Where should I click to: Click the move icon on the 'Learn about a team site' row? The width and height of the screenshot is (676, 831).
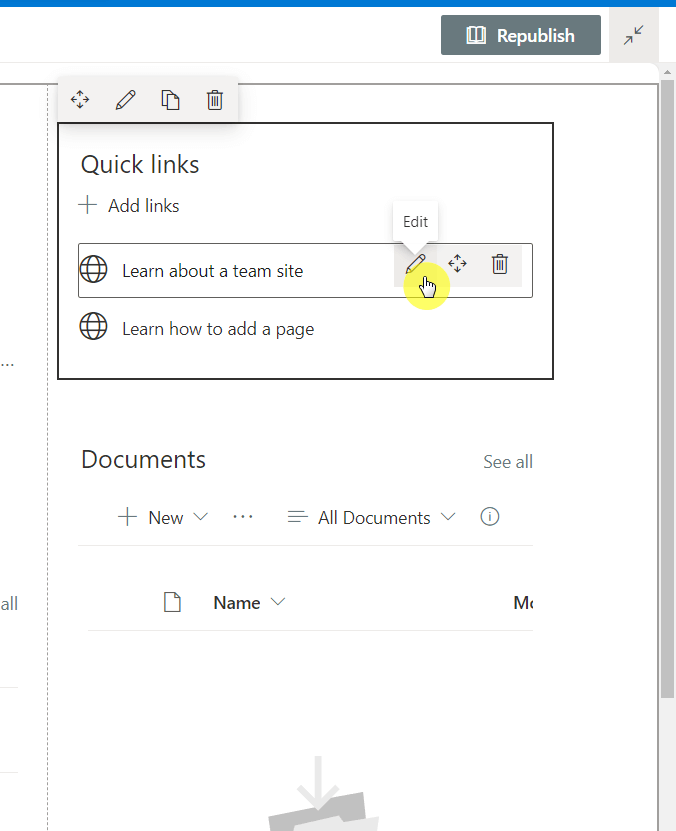tap(457, 263)
